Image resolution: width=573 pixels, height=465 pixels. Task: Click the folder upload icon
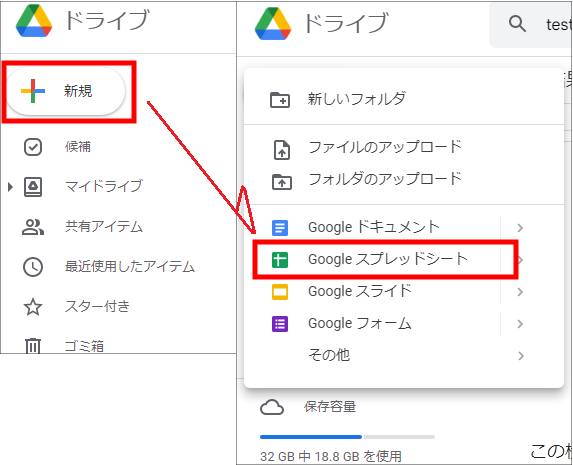[282, 182]
